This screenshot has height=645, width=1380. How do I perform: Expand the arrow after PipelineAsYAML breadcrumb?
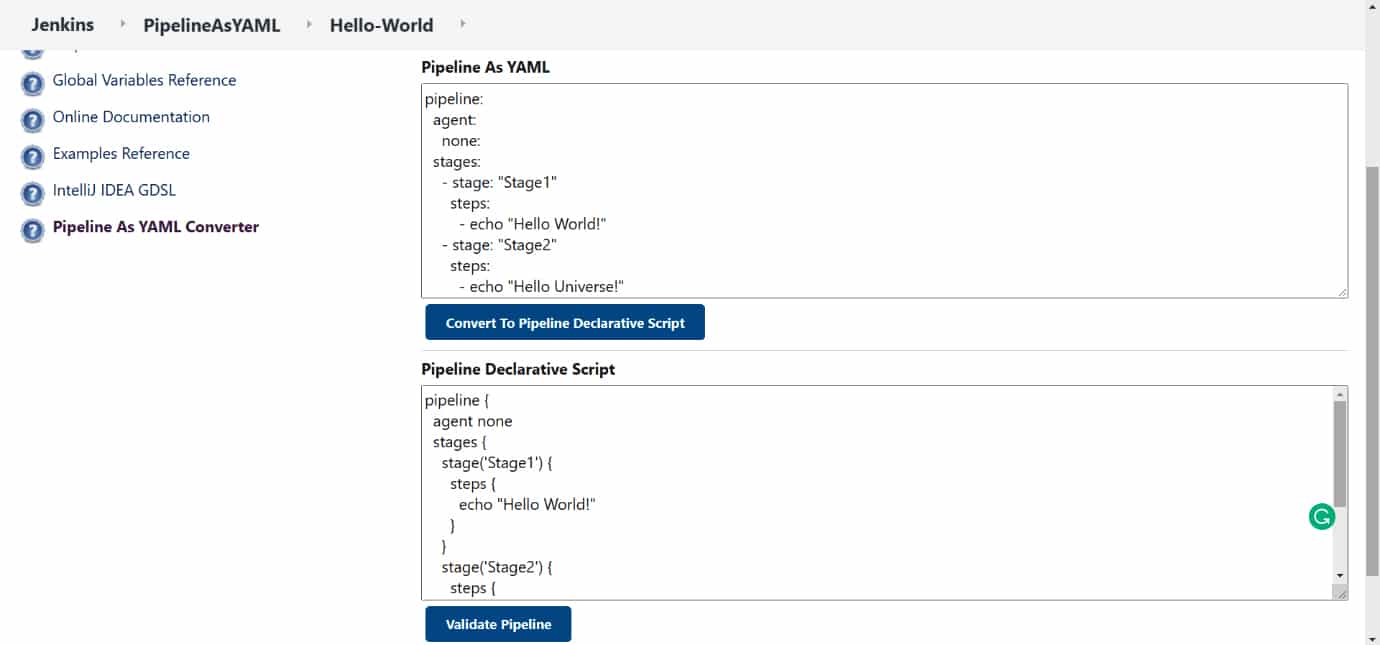[x=309, y=23]
